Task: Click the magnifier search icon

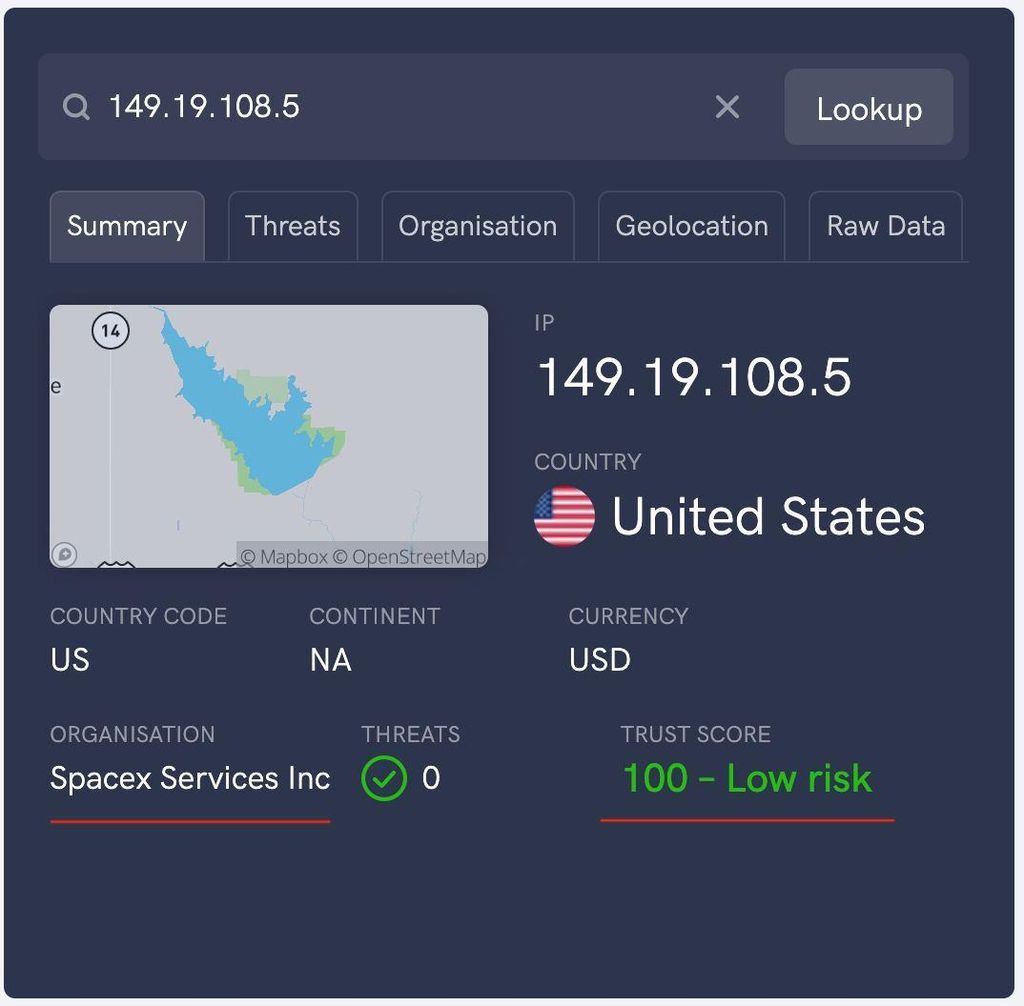Action: (x=76, y=107)
